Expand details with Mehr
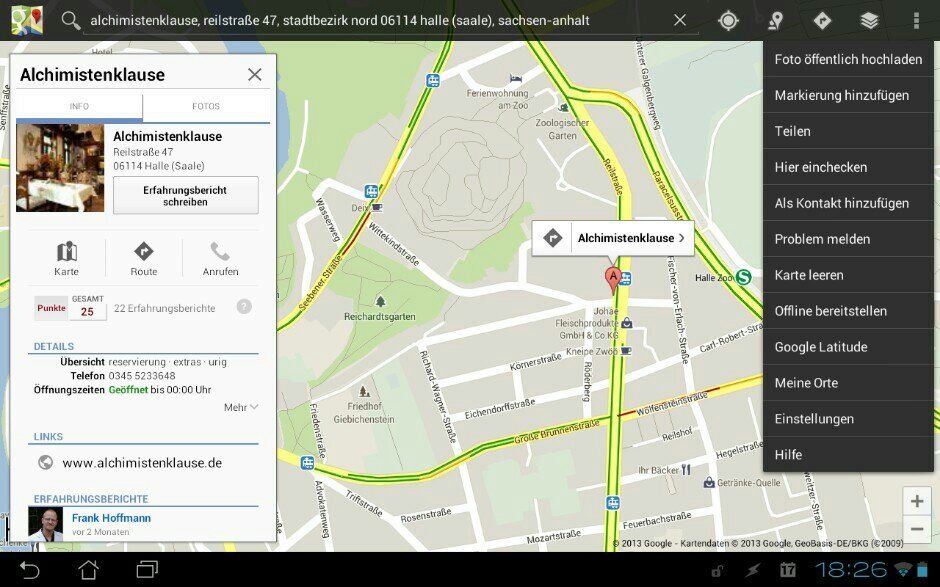Screen dimensions: 940x587 pyautogui.click(x=241, y=407)
